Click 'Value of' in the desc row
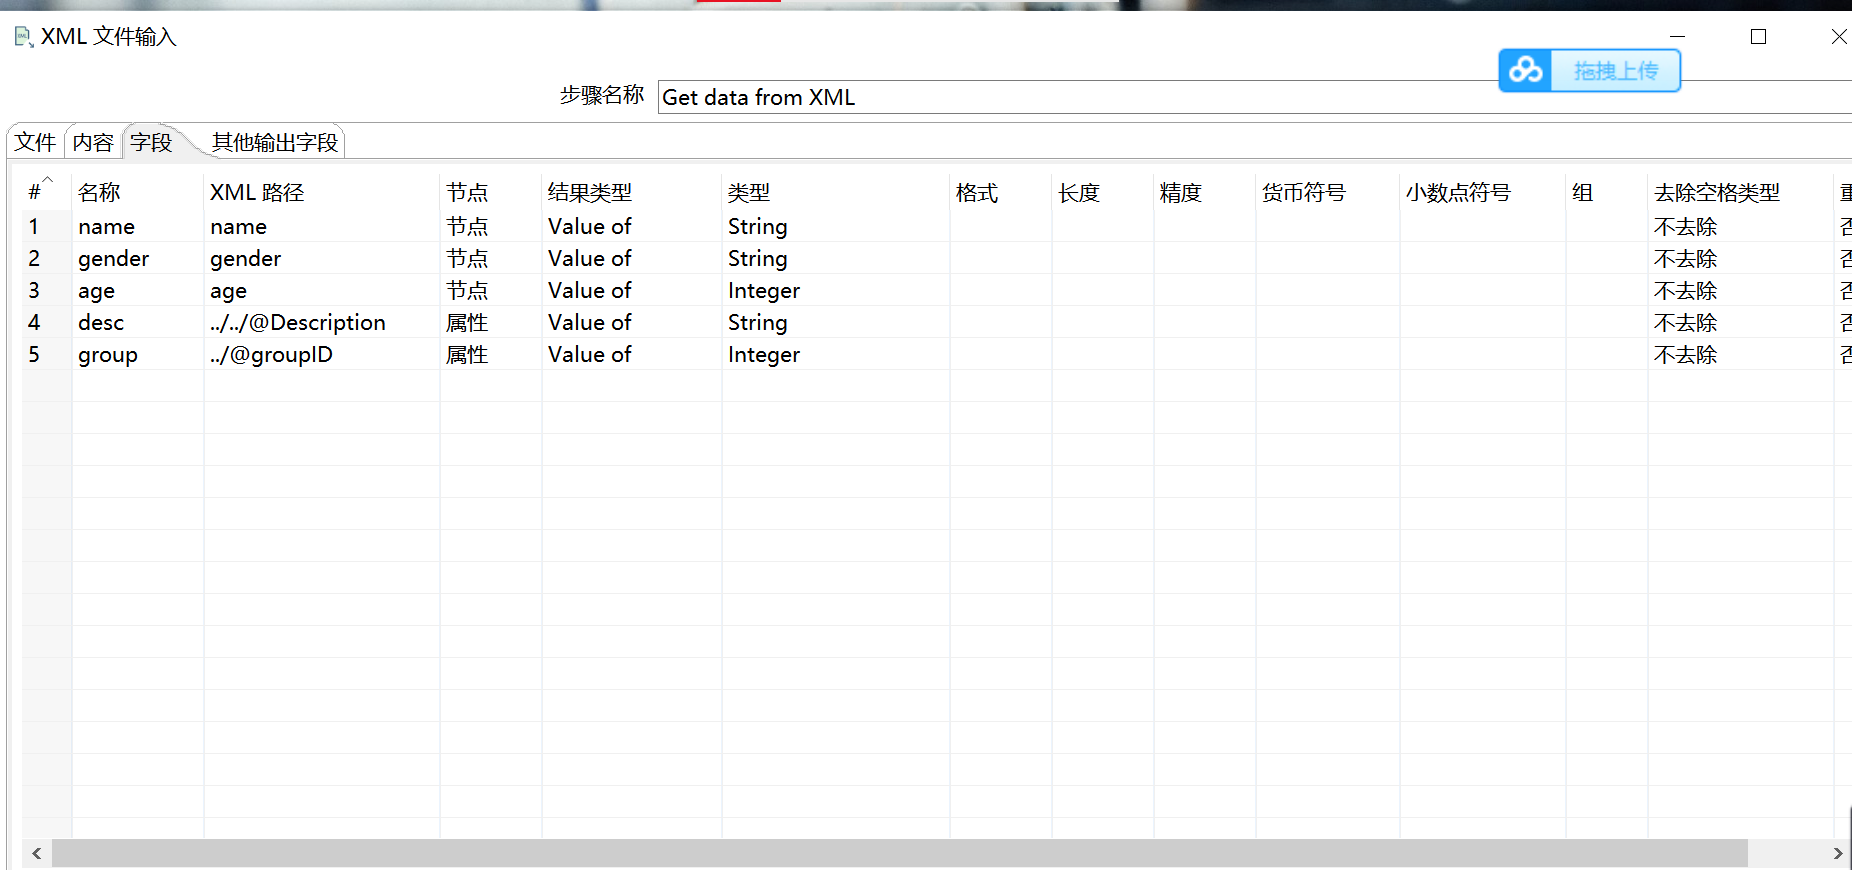The image size is (1852, 870). pos(590,322)
